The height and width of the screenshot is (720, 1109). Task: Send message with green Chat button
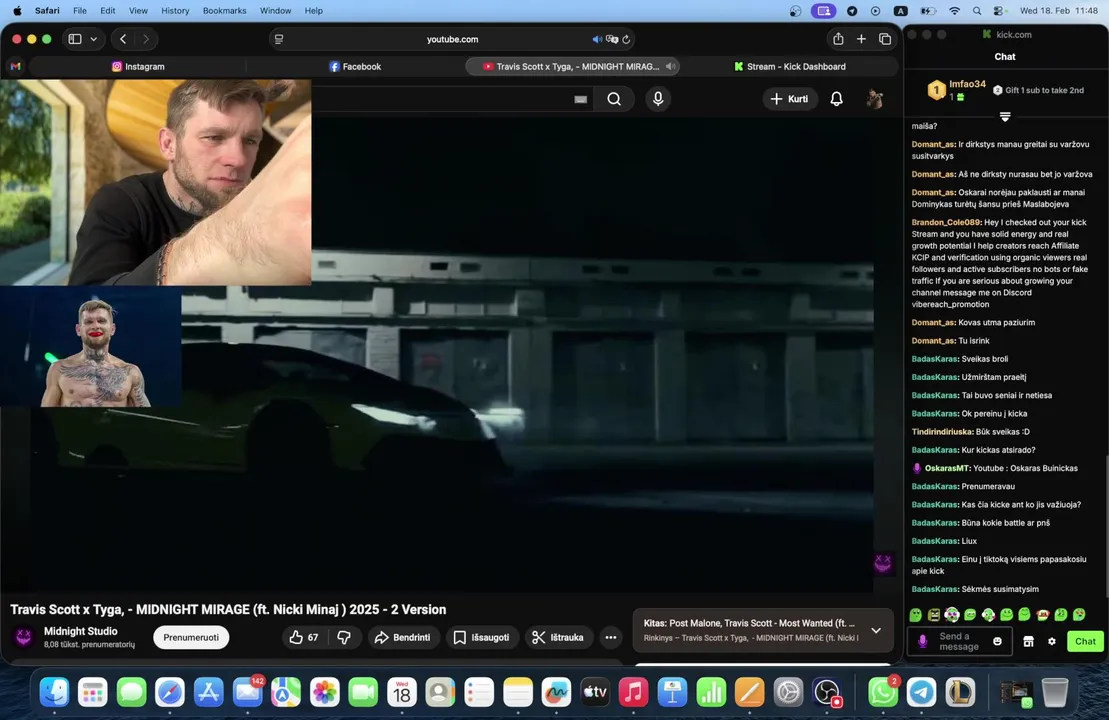[1085, 641]
